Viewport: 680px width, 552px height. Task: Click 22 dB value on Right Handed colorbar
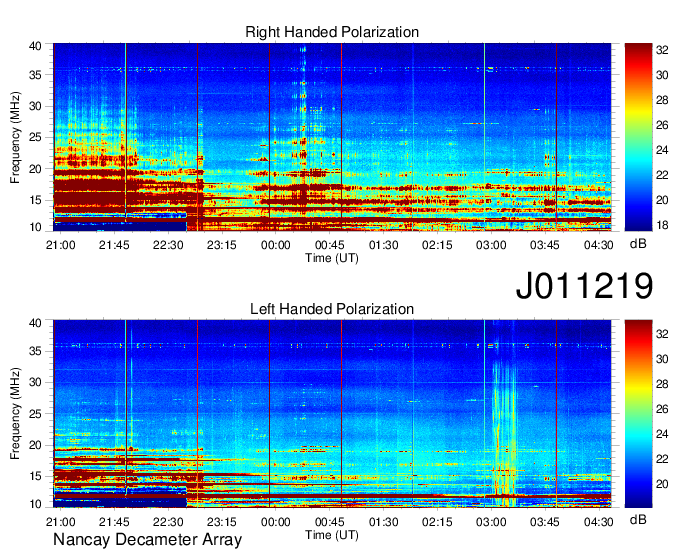[662, 175]
